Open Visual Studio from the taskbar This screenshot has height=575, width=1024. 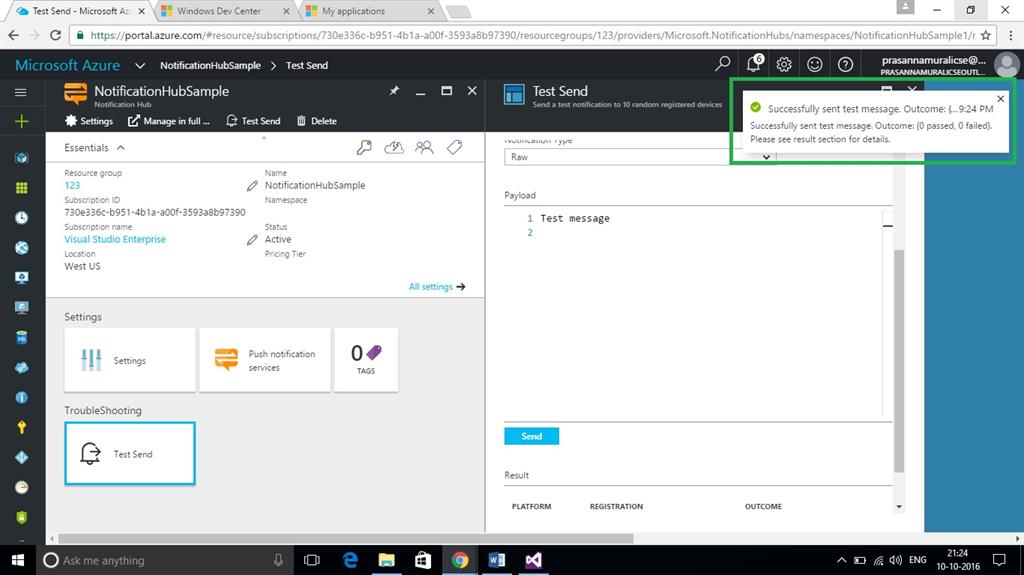coord(533,560)
